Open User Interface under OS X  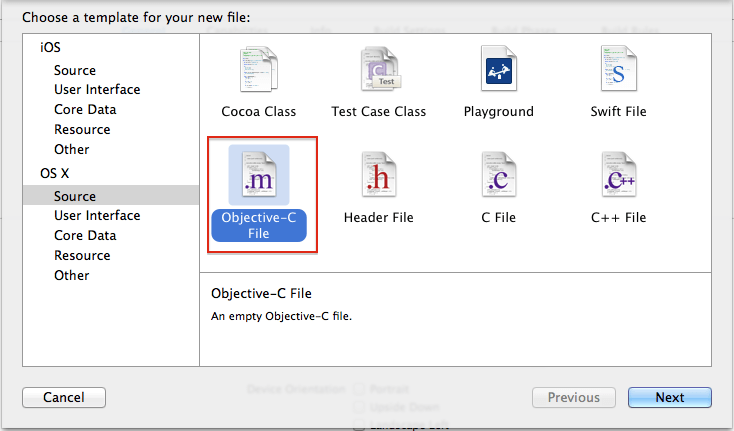(x=97, y=216)
